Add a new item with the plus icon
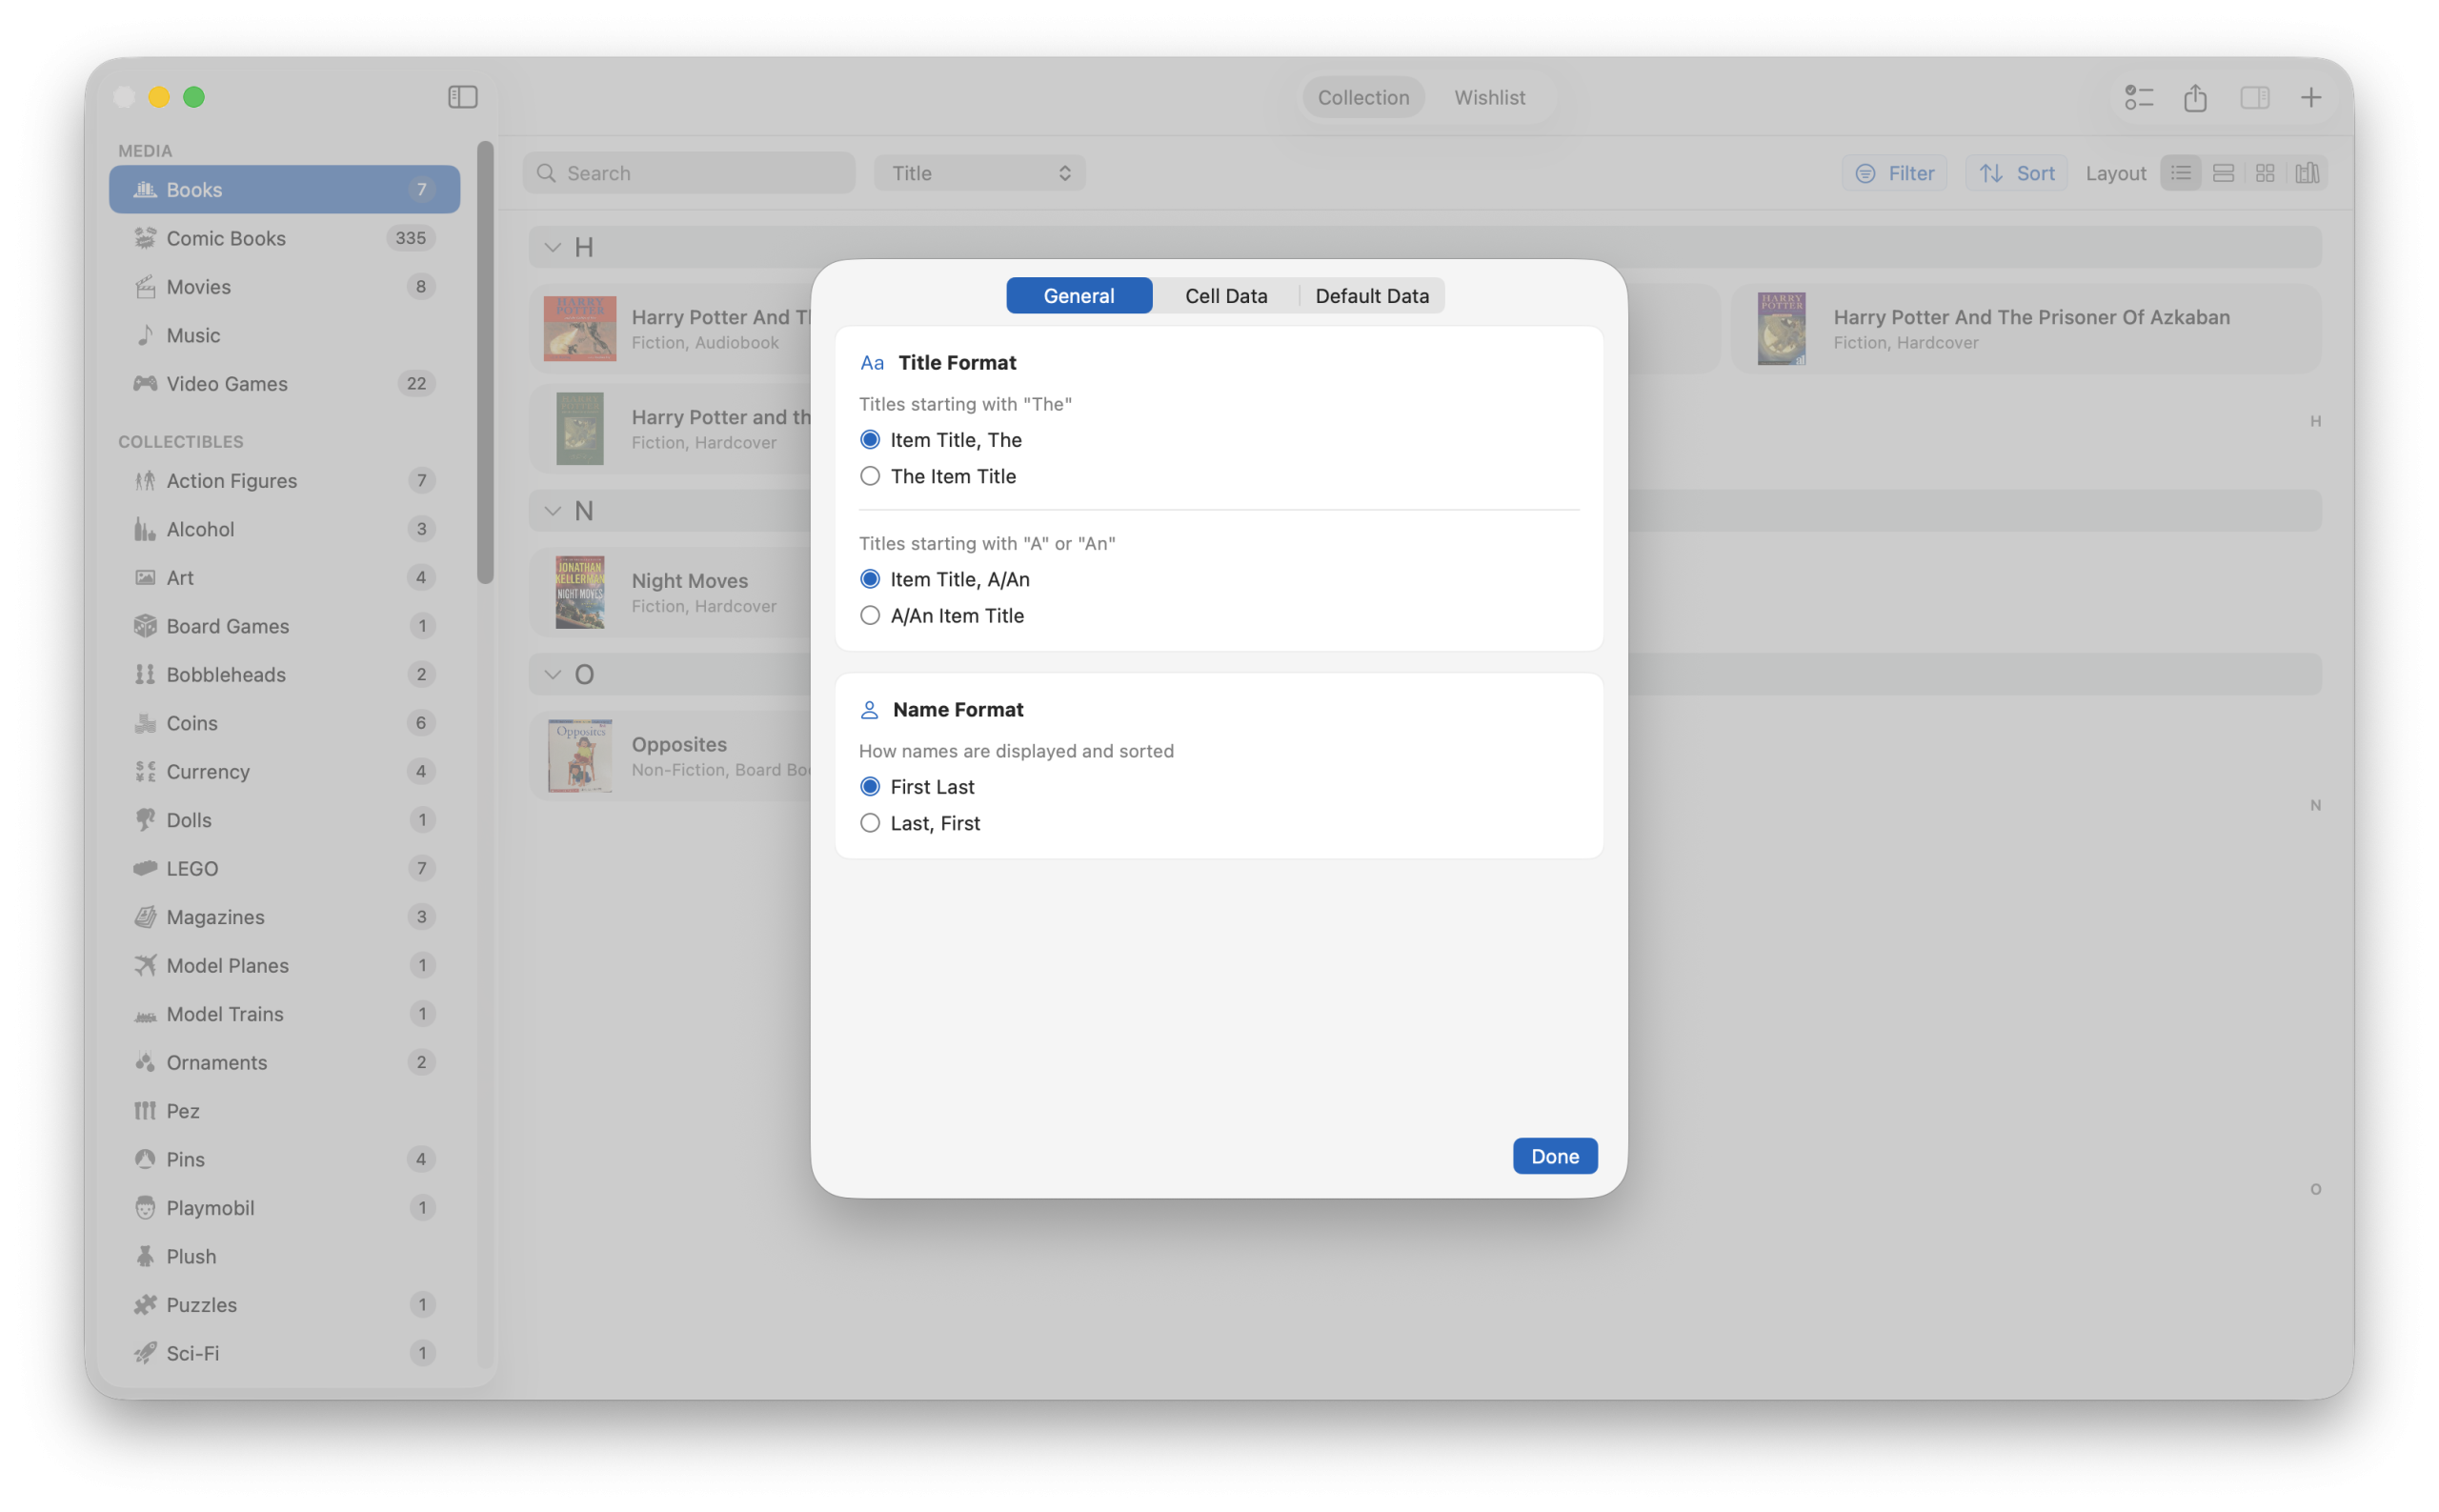Screen dimensions: 2439x1512 (2312, 97)
